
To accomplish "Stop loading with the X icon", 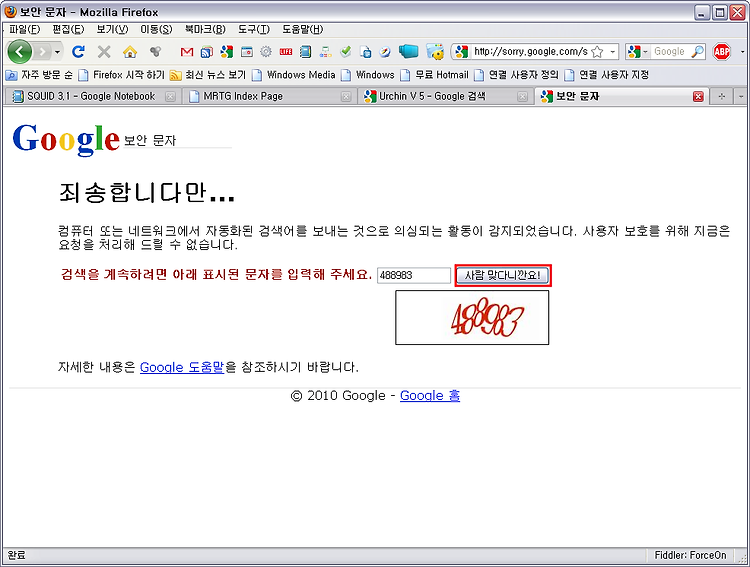I will [x=104, y=51].
